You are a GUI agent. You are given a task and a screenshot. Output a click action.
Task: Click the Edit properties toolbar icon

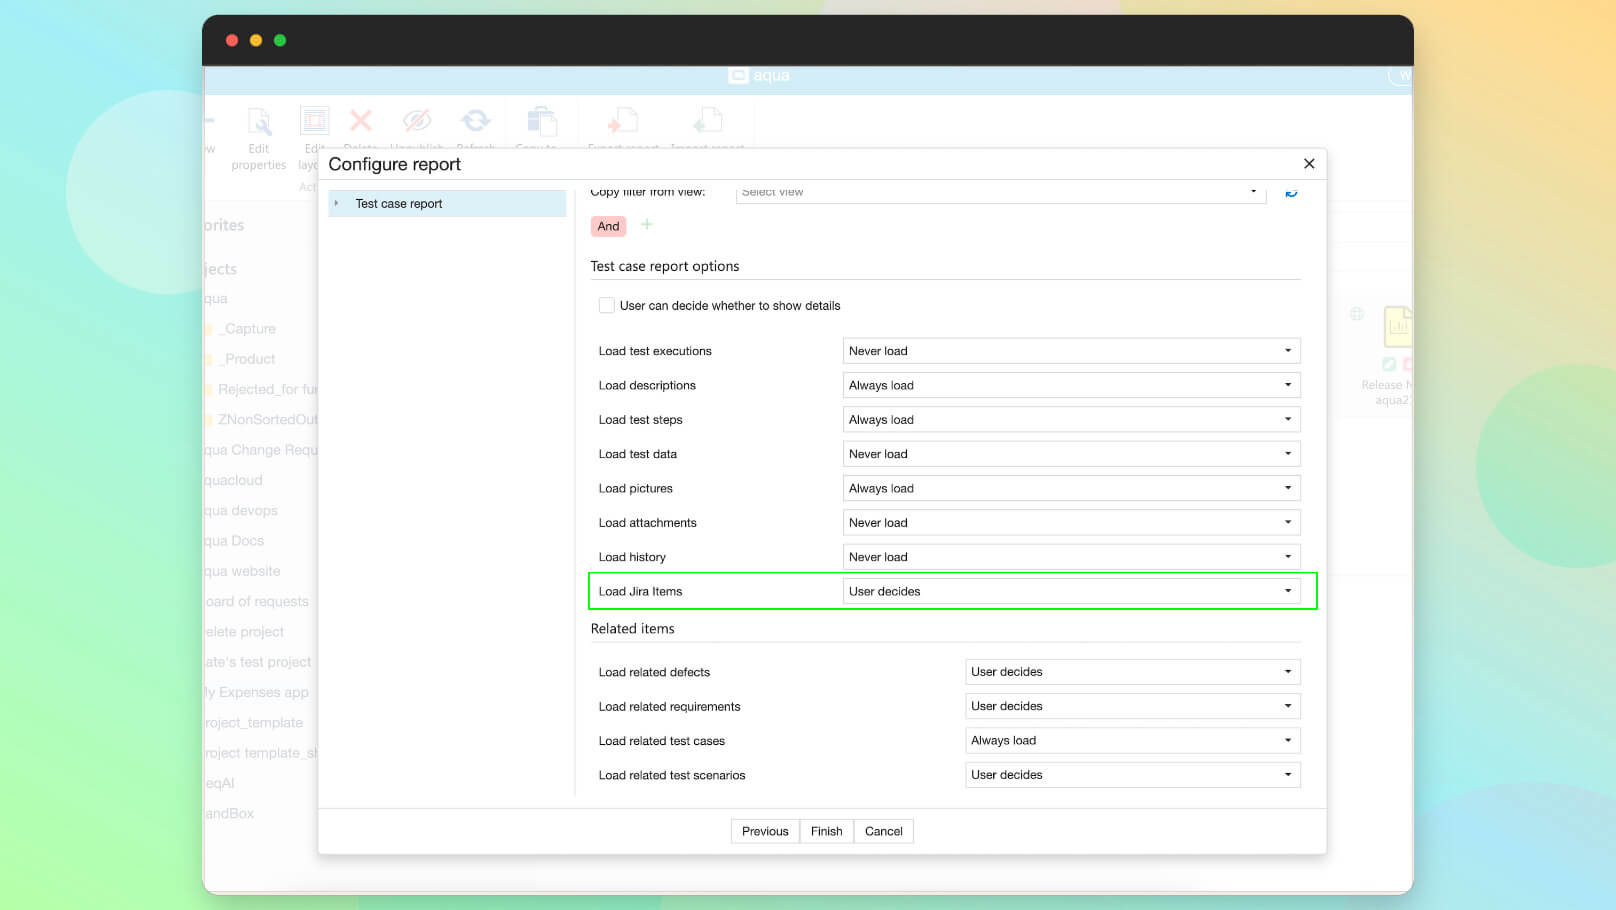(x=259, y=123)
